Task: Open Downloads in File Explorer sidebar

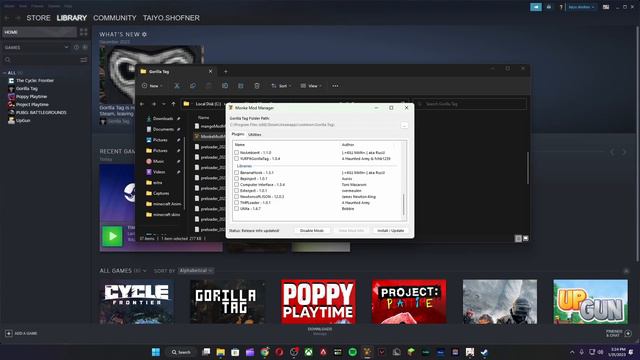Action: pos(163,118)
